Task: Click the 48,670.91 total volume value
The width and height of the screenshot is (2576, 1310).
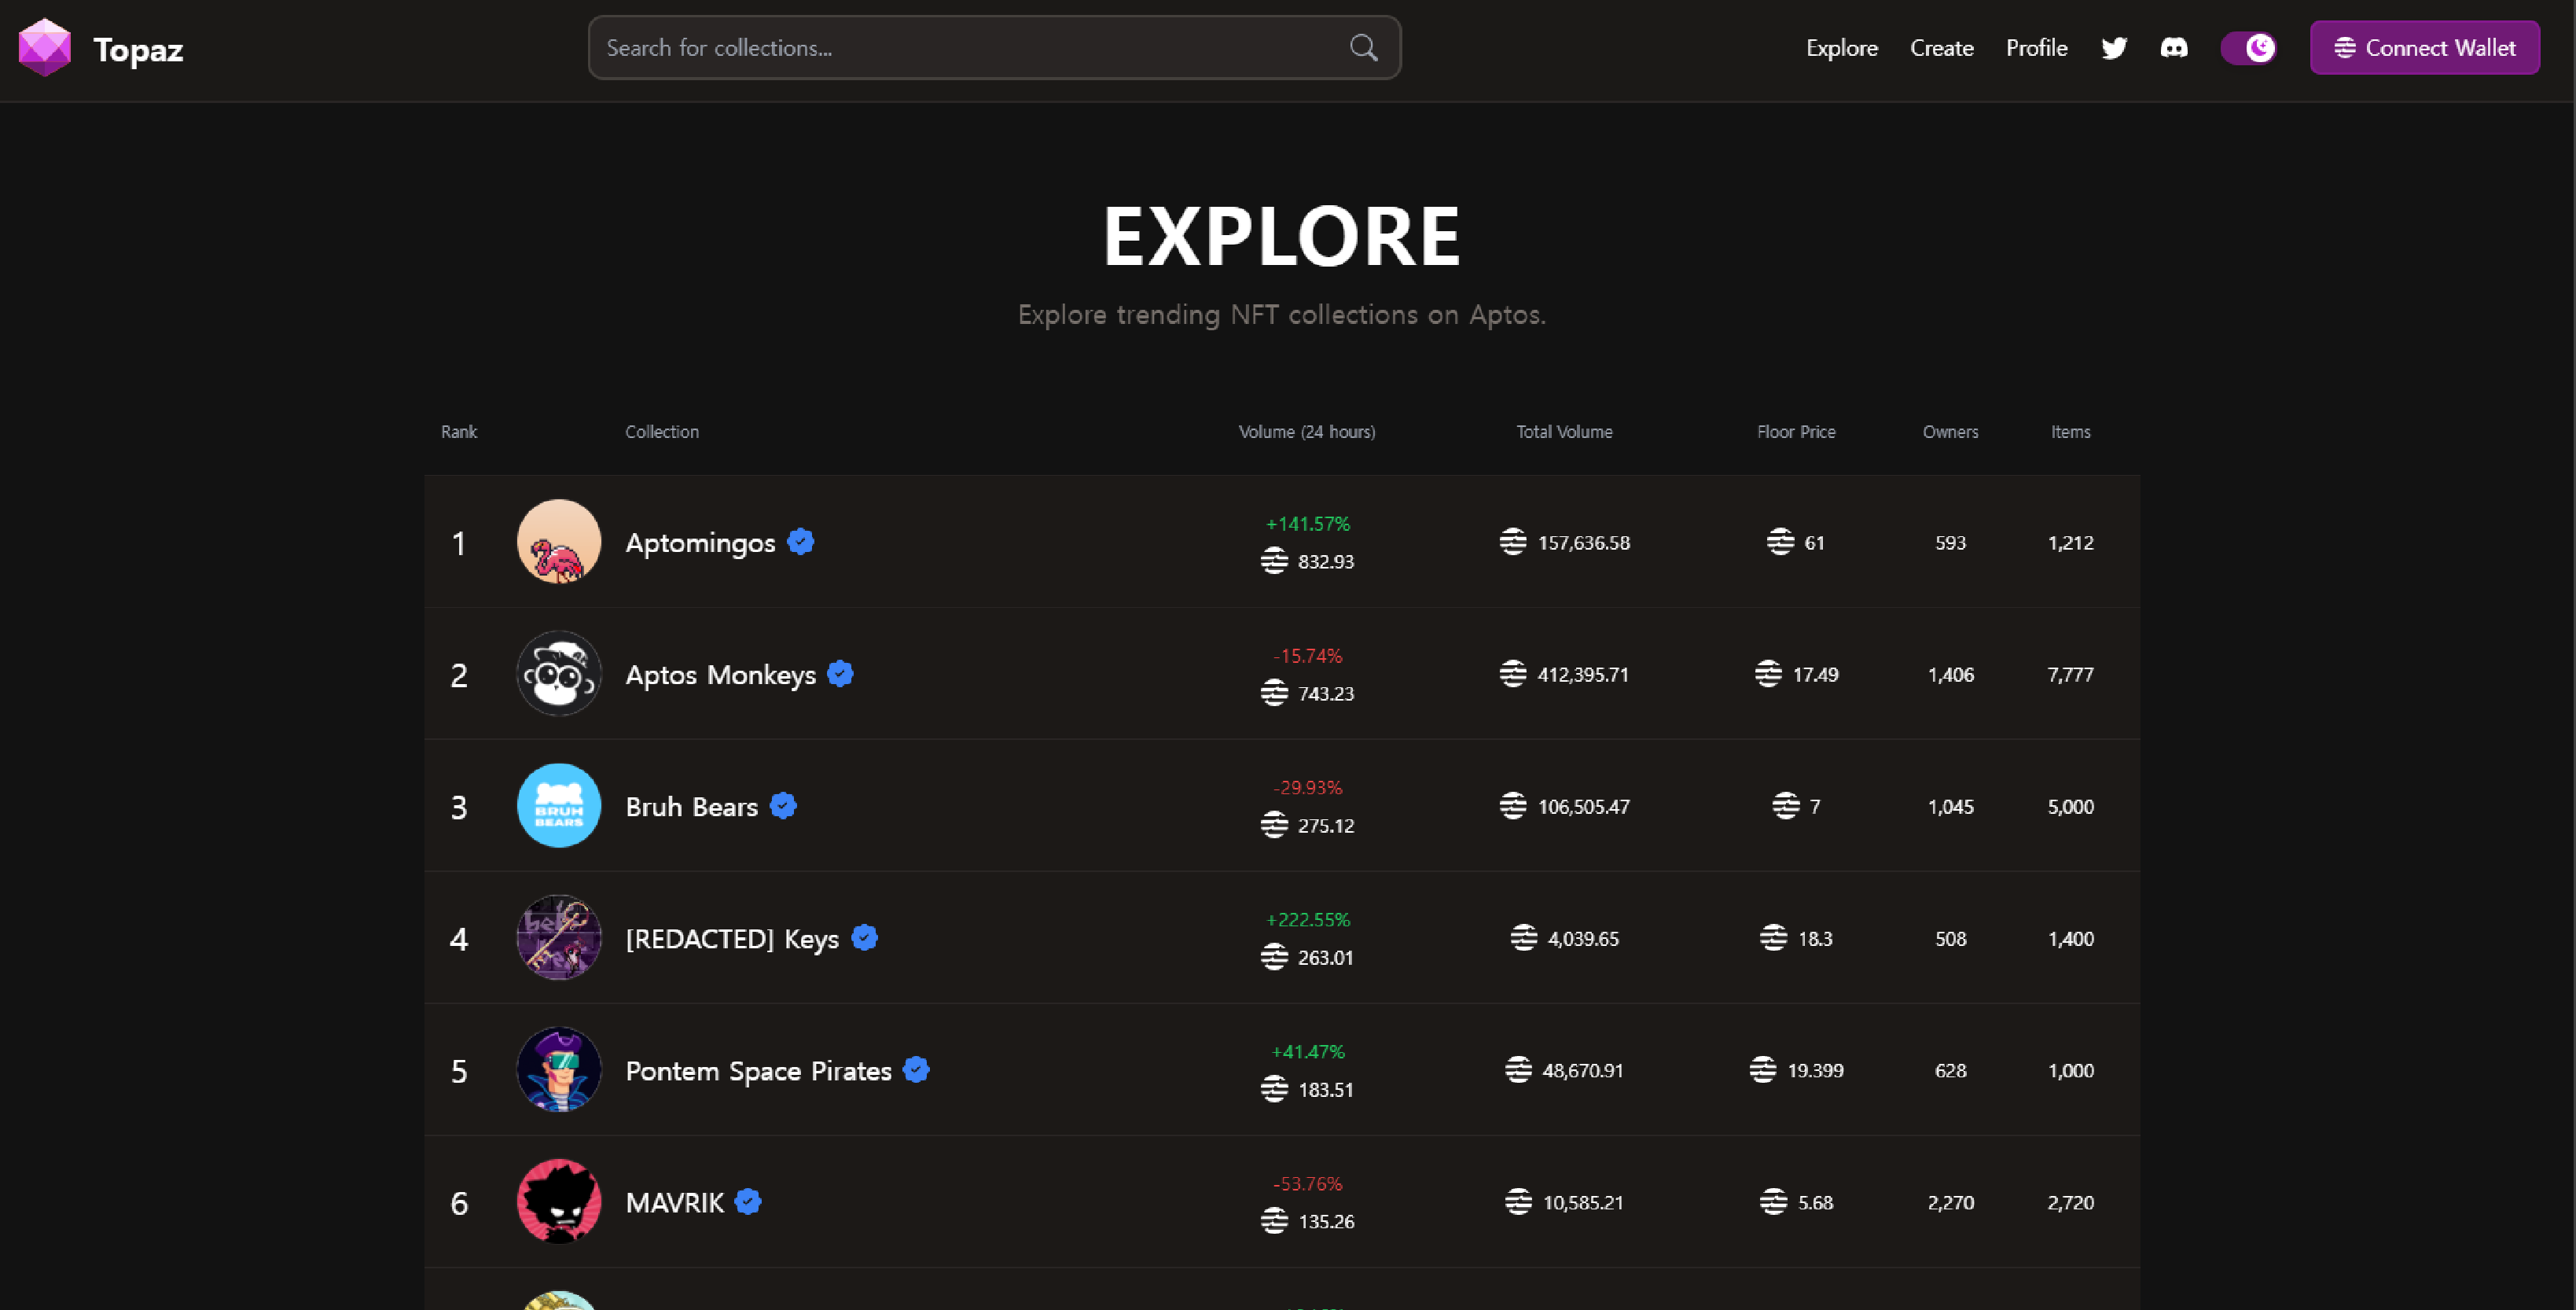Action: pos(1582,1071)
